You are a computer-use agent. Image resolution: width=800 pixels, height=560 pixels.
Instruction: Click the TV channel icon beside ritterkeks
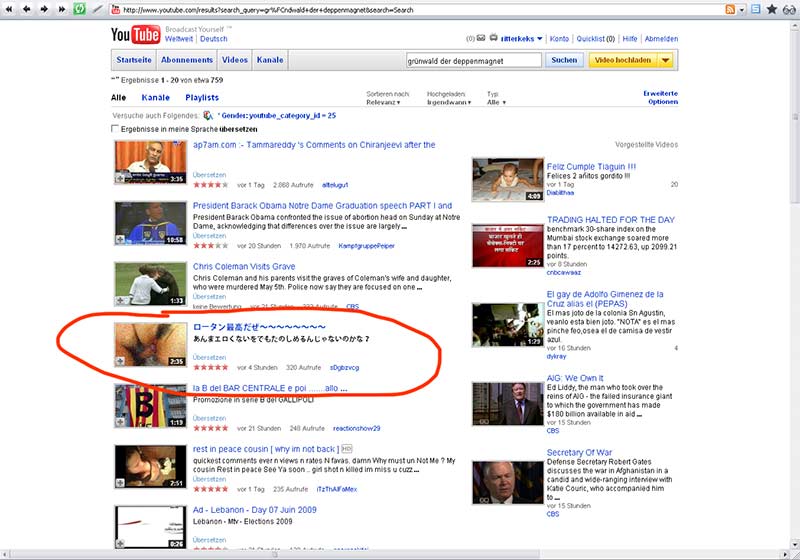[493, 38]
